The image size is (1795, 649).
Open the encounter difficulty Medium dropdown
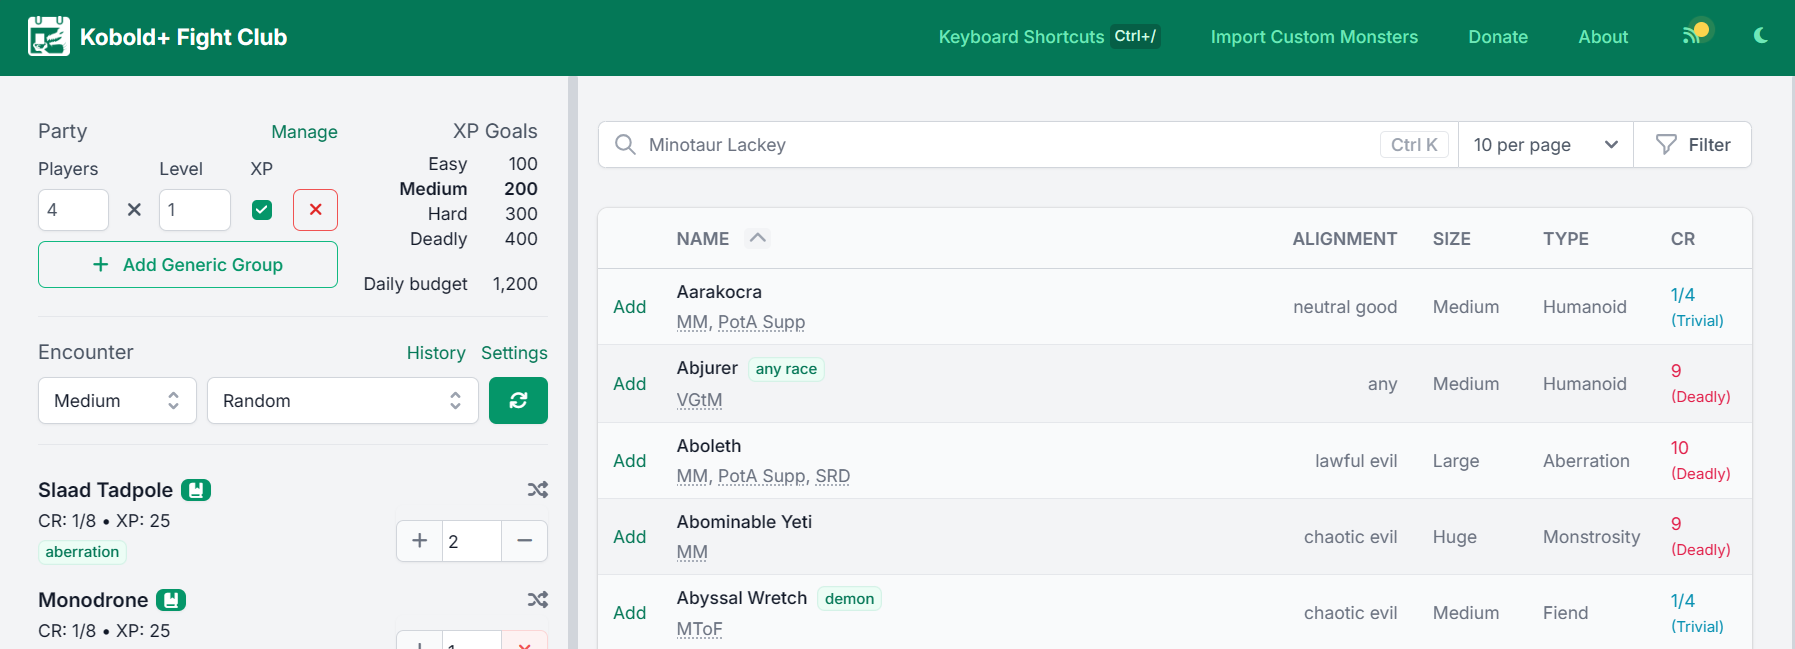(x=117, y=401)
